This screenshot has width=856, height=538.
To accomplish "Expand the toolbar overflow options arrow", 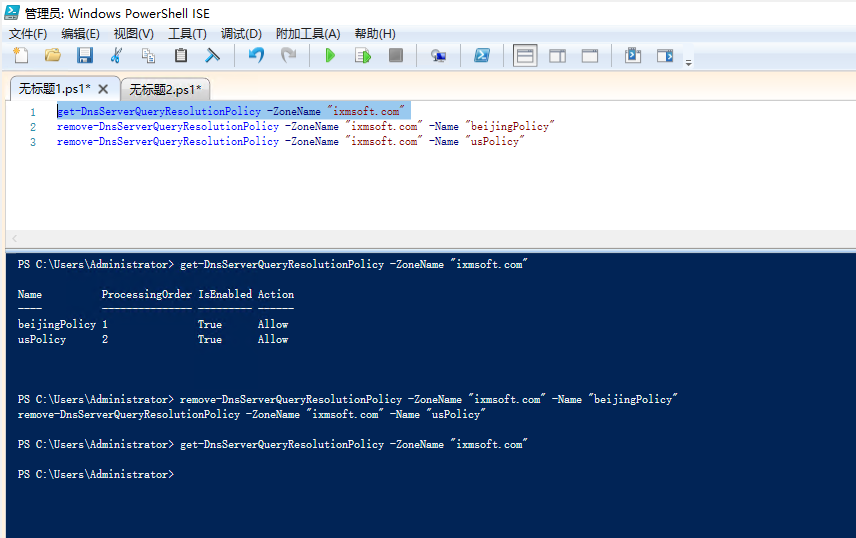I will (689, 63).
